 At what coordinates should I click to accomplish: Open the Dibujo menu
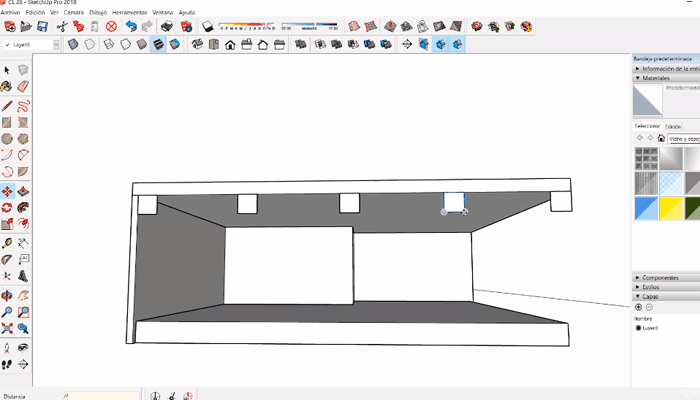(98, 12)
